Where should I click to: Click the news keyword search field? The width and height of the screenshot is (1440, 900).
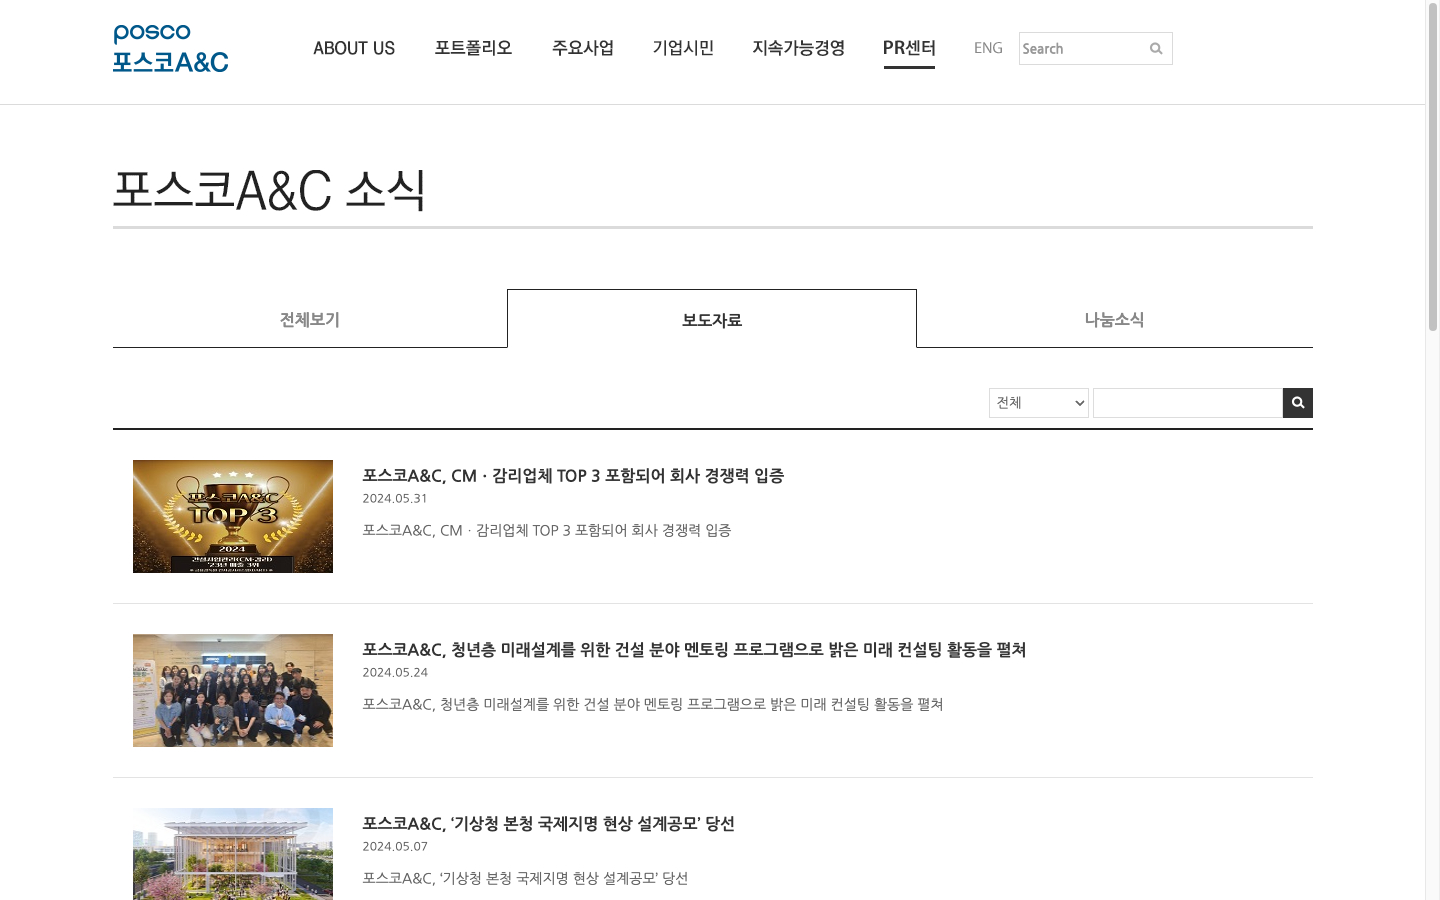1188,403
